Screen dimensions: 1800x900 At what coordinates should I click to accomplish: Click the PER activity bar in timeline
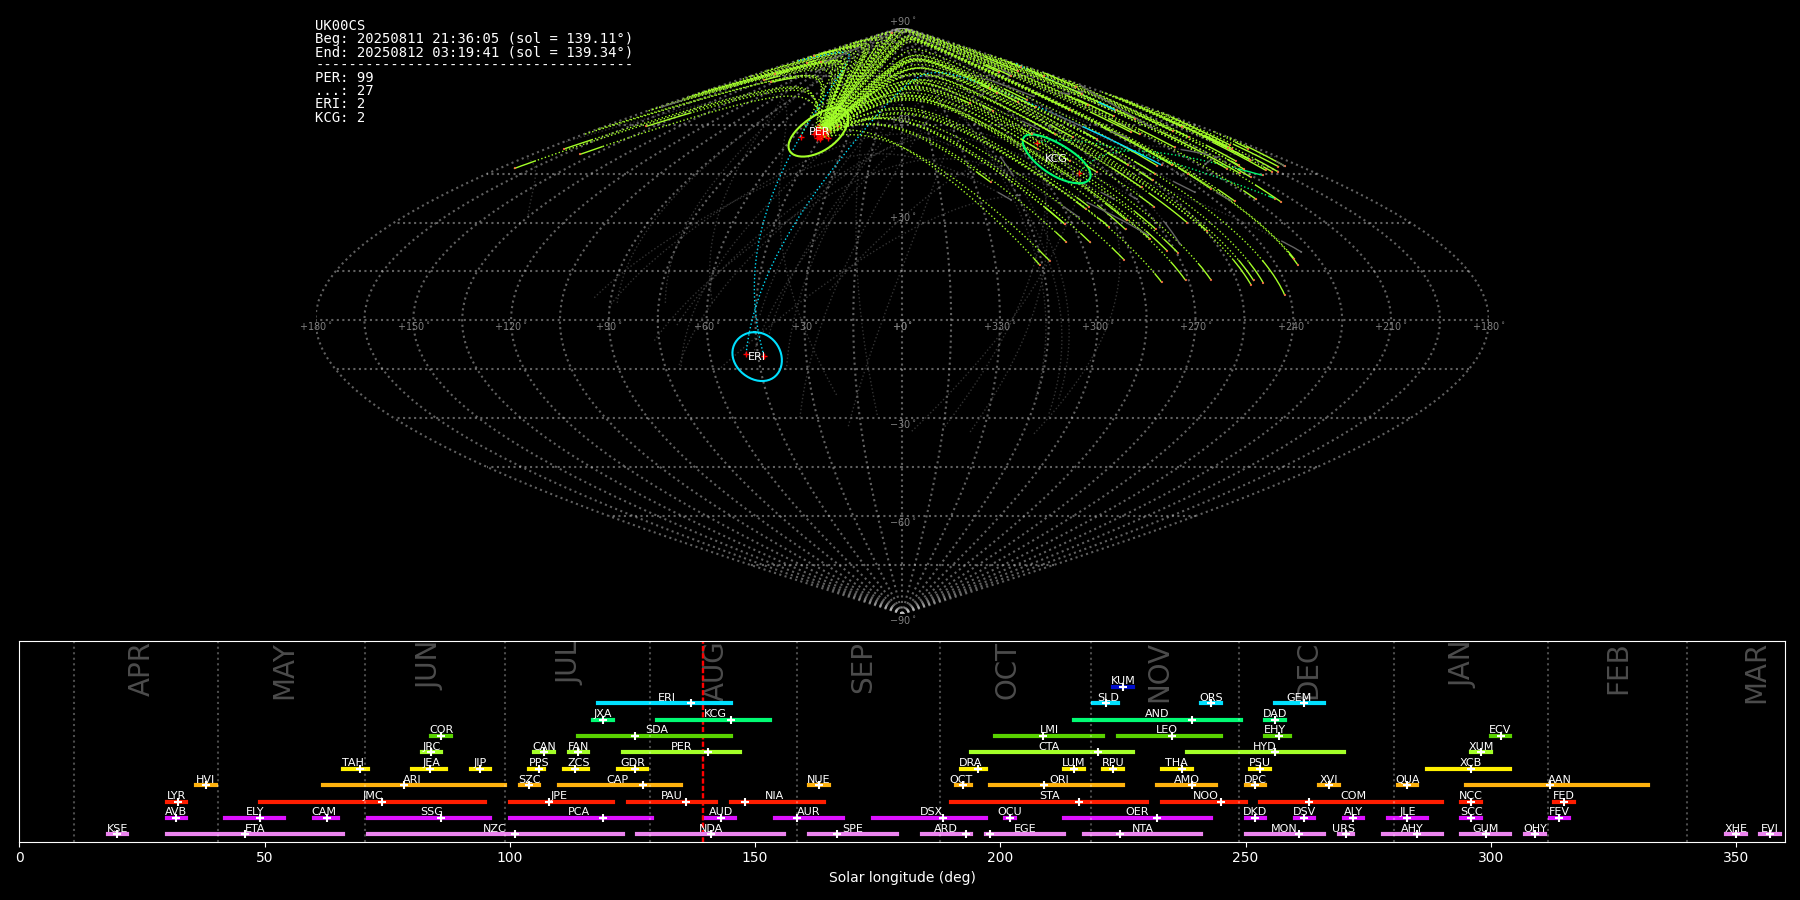point(681,752)
